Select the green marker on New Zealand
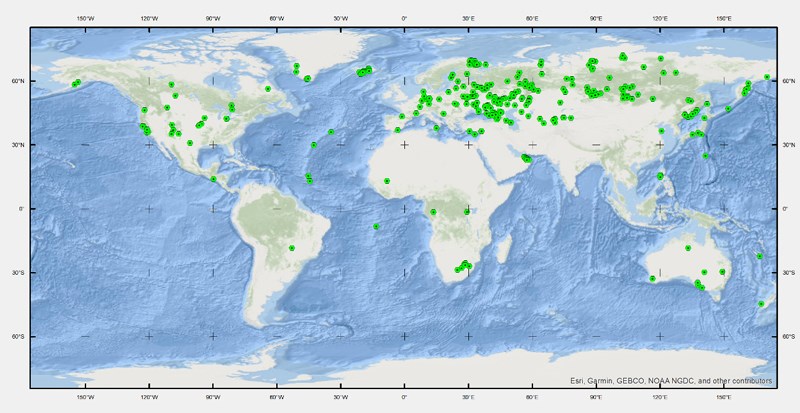This screenshot has height=413, width=800. [761, 303]
